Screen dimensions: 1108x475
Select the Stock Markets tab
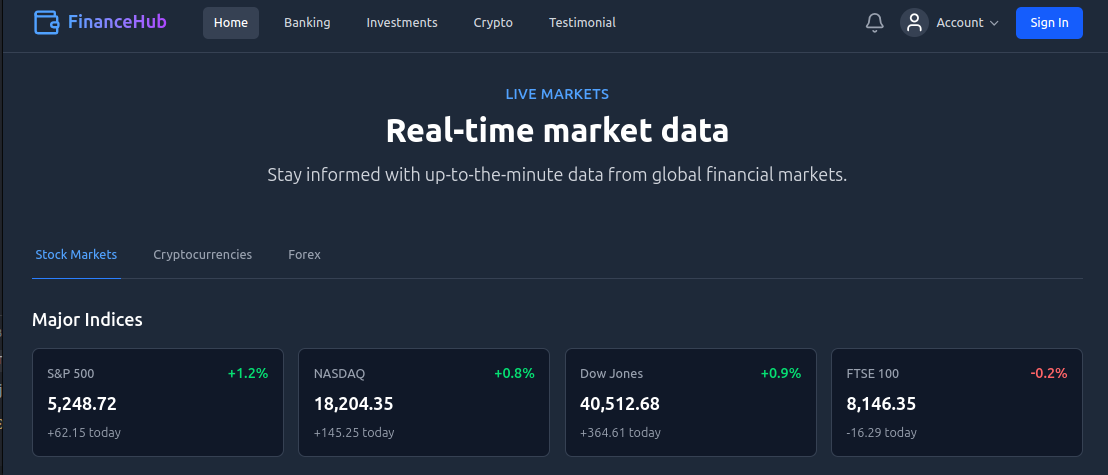point(76,254)
